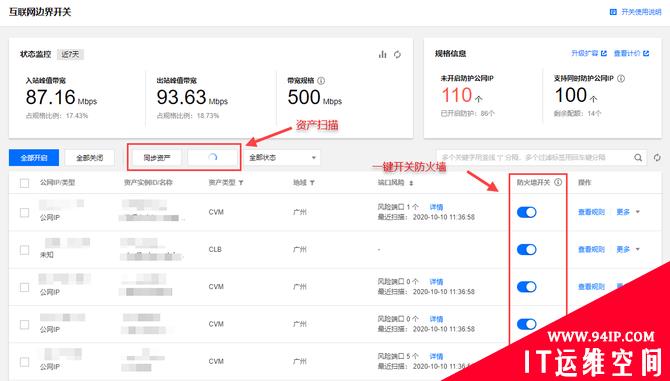Click the 公网IP/类型 column header
This screenshot has height=381, width=670.
click(x=57, y=182)
